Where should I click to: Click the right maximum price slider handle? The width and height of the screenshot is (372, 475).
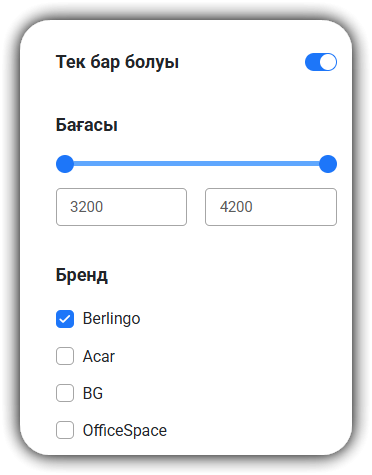328,164
